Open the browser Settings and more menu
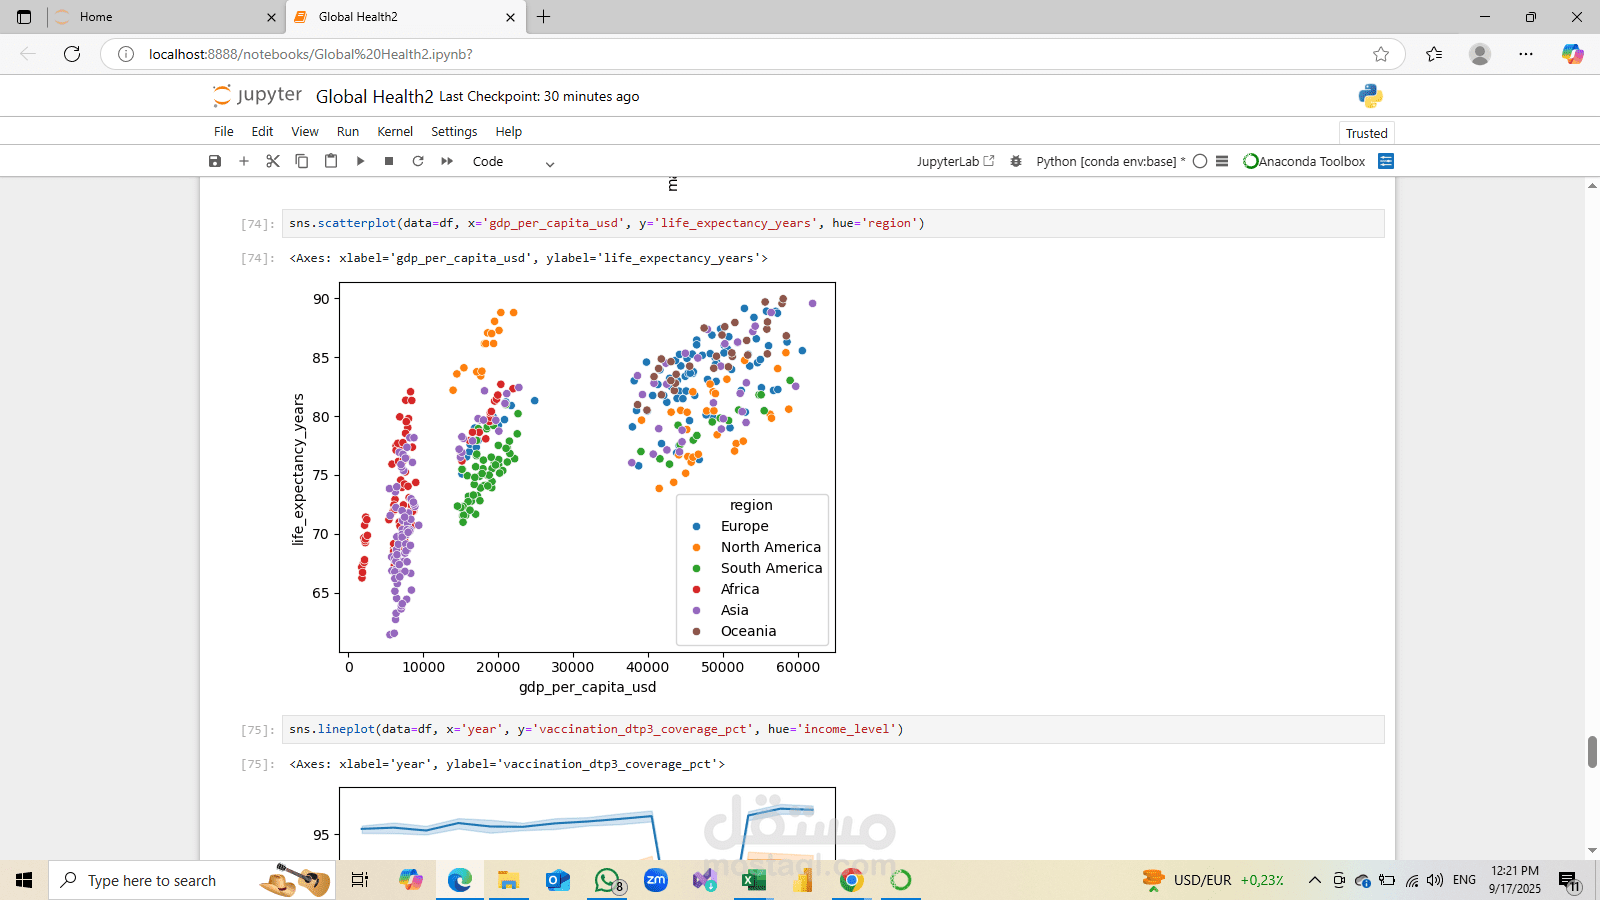This screenshot has height=900, width=1600. [x=1526, y=54]
